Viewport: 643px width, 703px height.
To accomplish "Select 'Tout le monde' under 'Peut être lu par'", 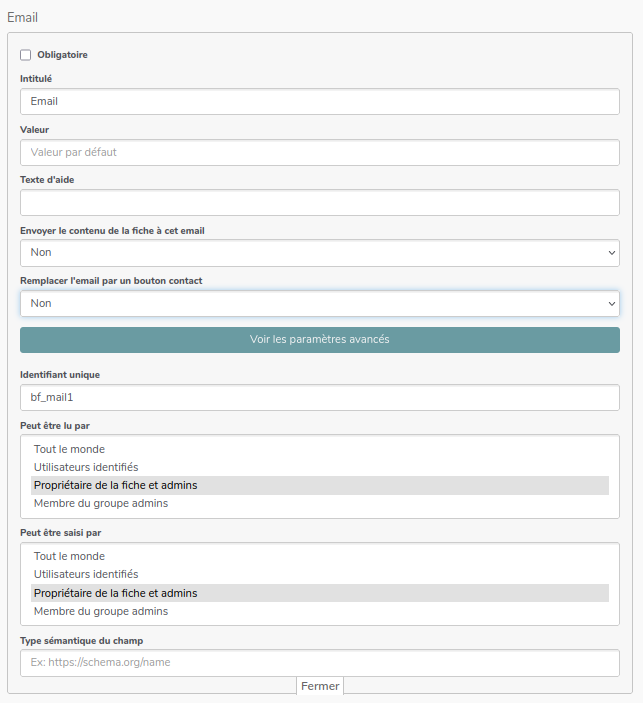I will pyautogui.click(x=69, y=449).
